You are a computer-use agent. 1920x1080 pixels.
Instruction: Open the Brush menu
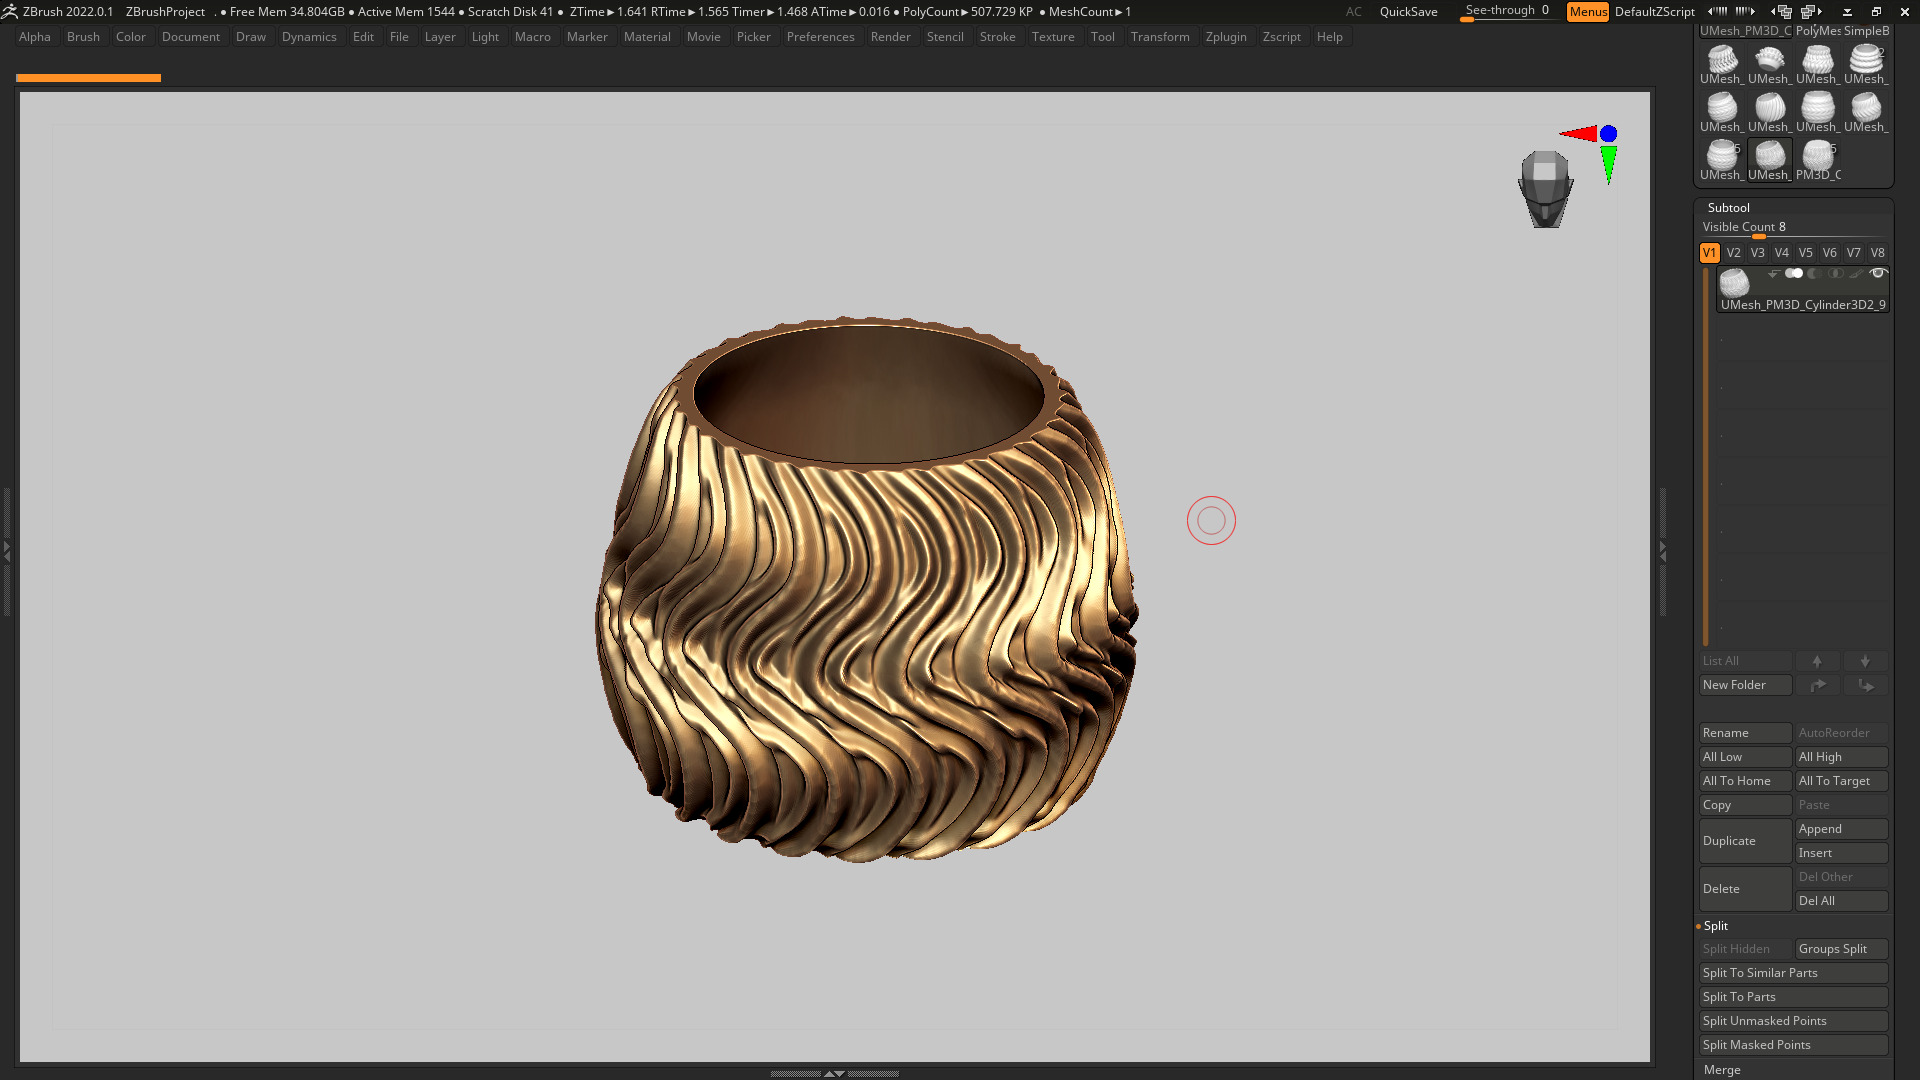click(83, 37)
